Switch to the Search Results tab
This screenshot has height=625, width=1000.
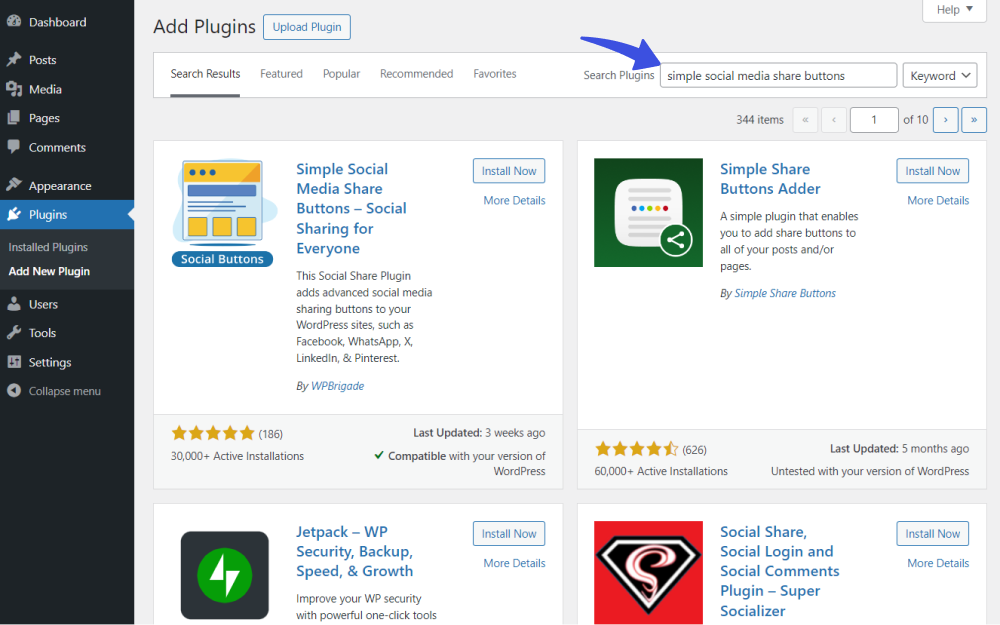point(205,74)
